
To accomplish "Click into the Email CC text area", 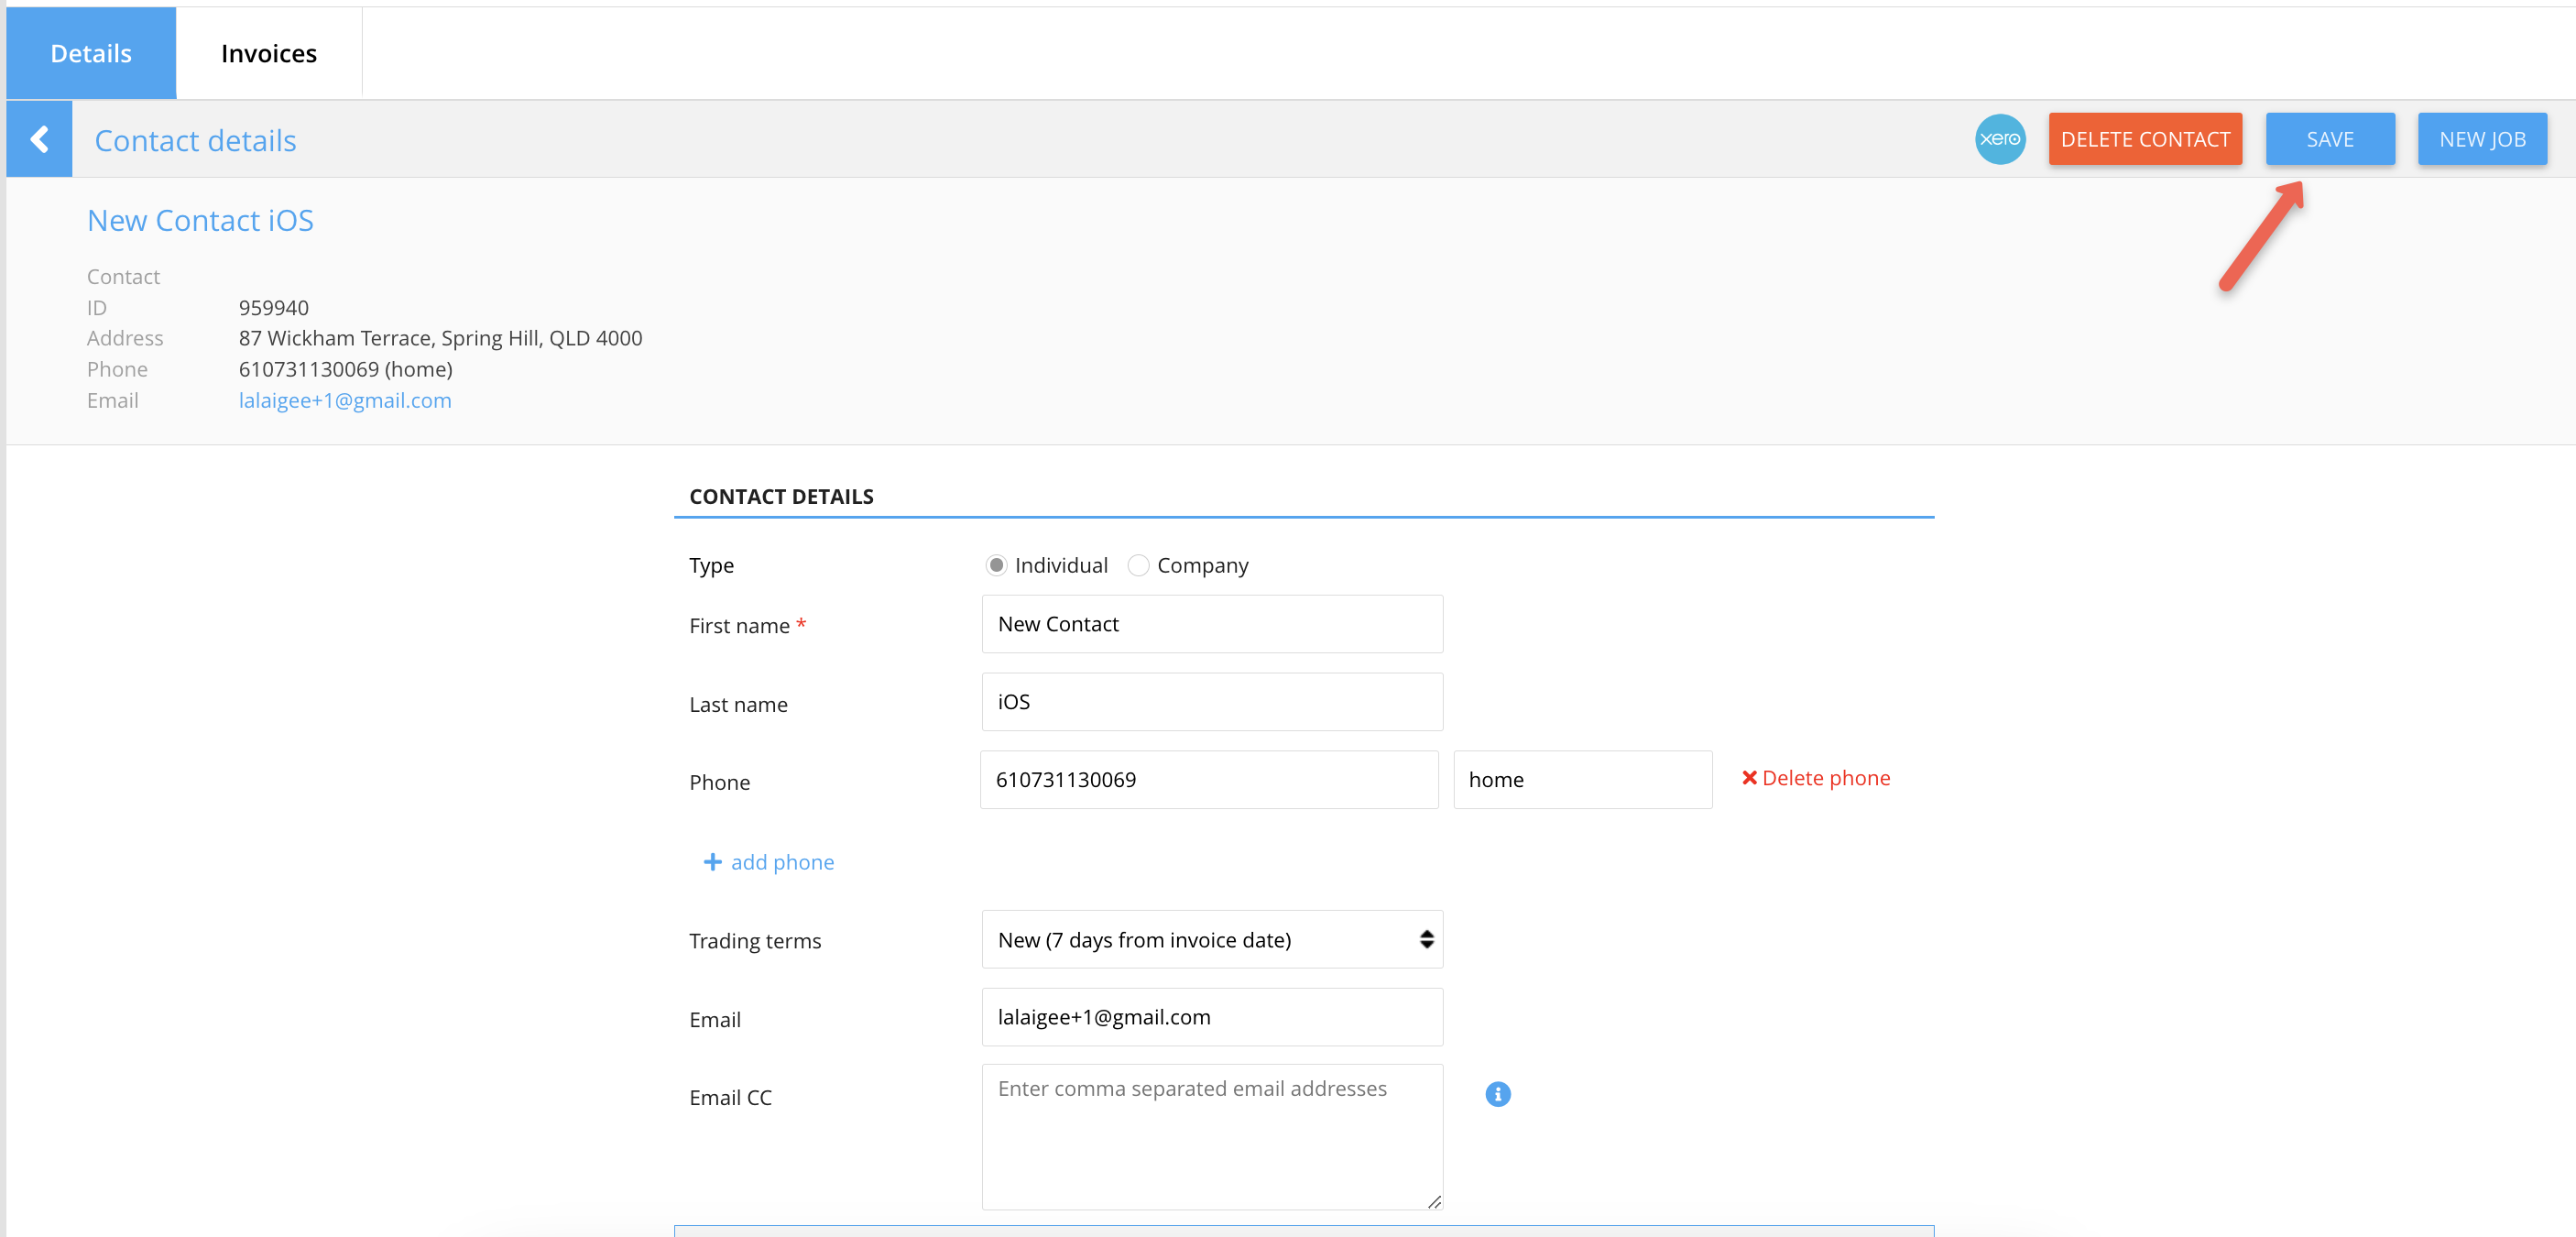I will tap(1211, 1137).
